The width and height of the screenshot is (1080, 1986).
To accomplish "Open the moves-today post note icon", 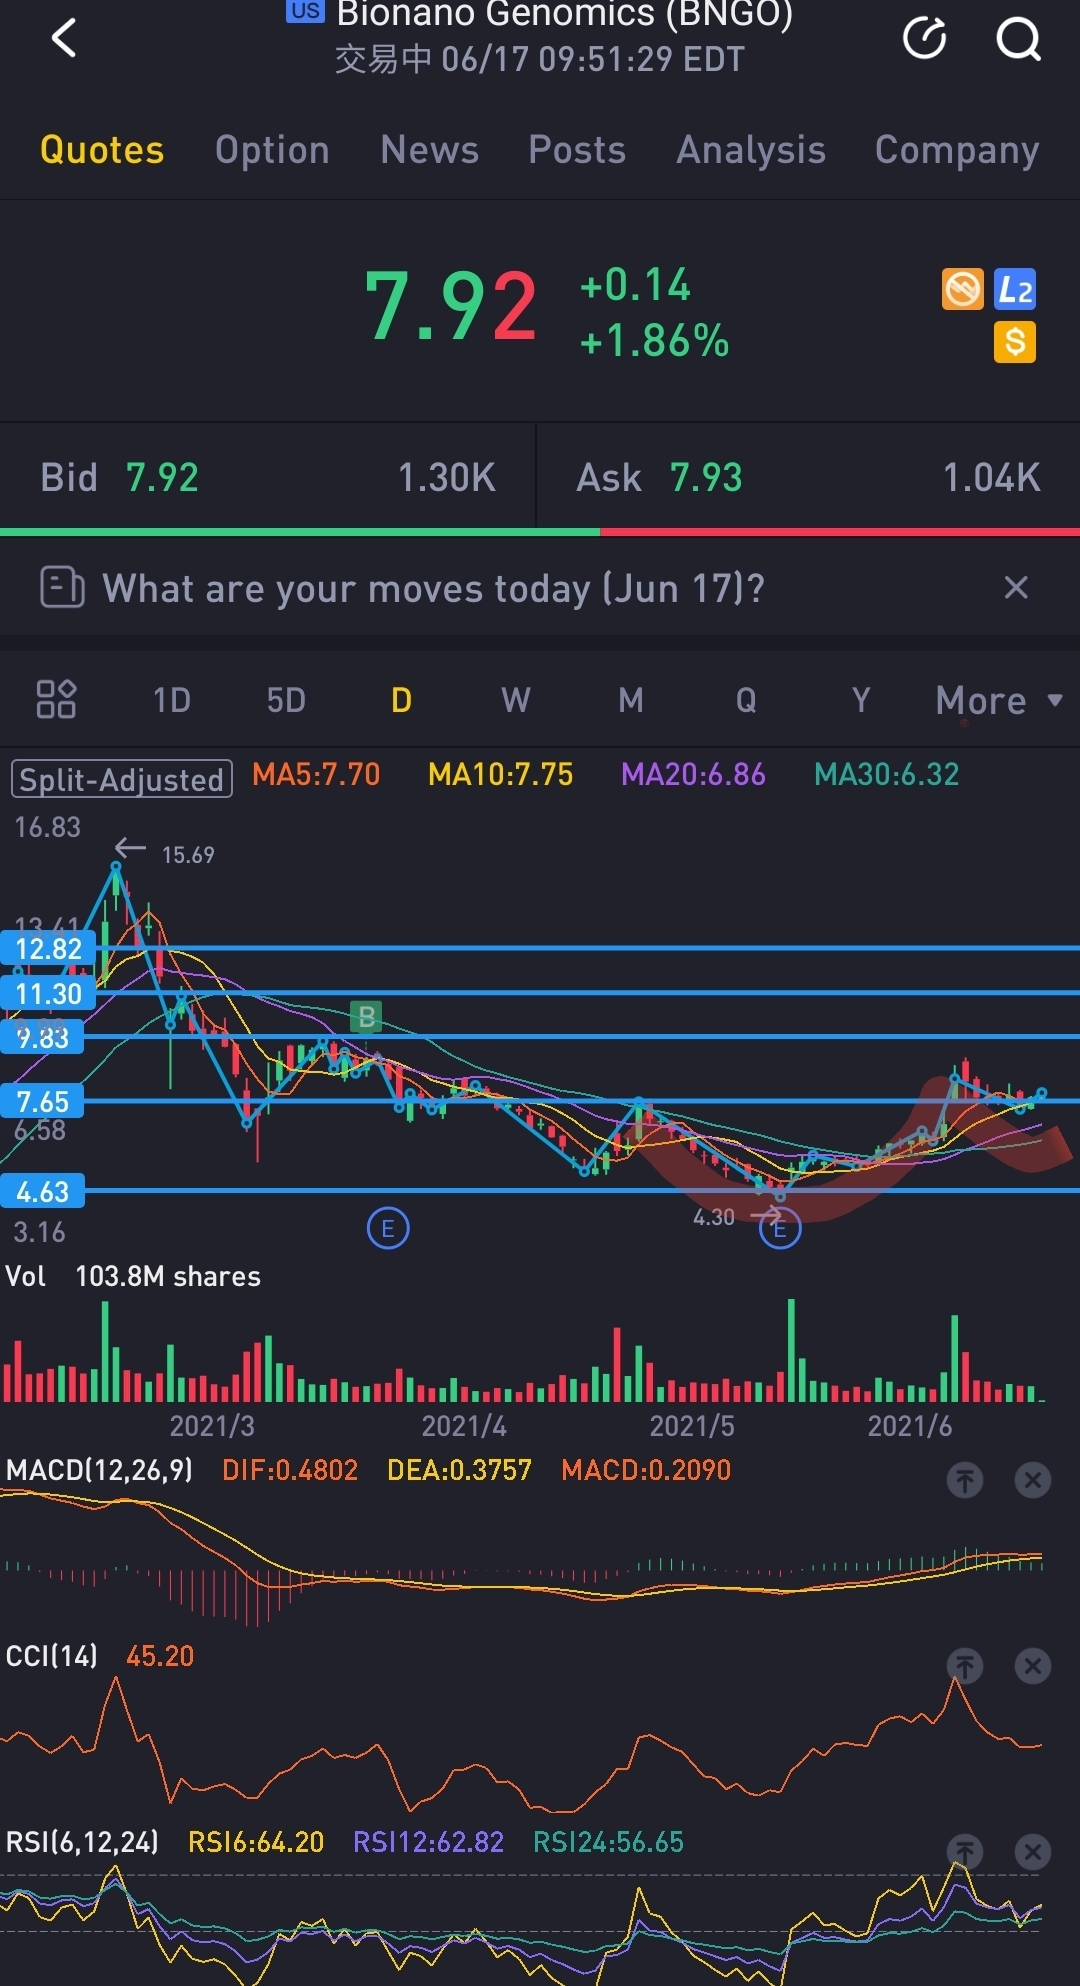I will coord(62,587).
